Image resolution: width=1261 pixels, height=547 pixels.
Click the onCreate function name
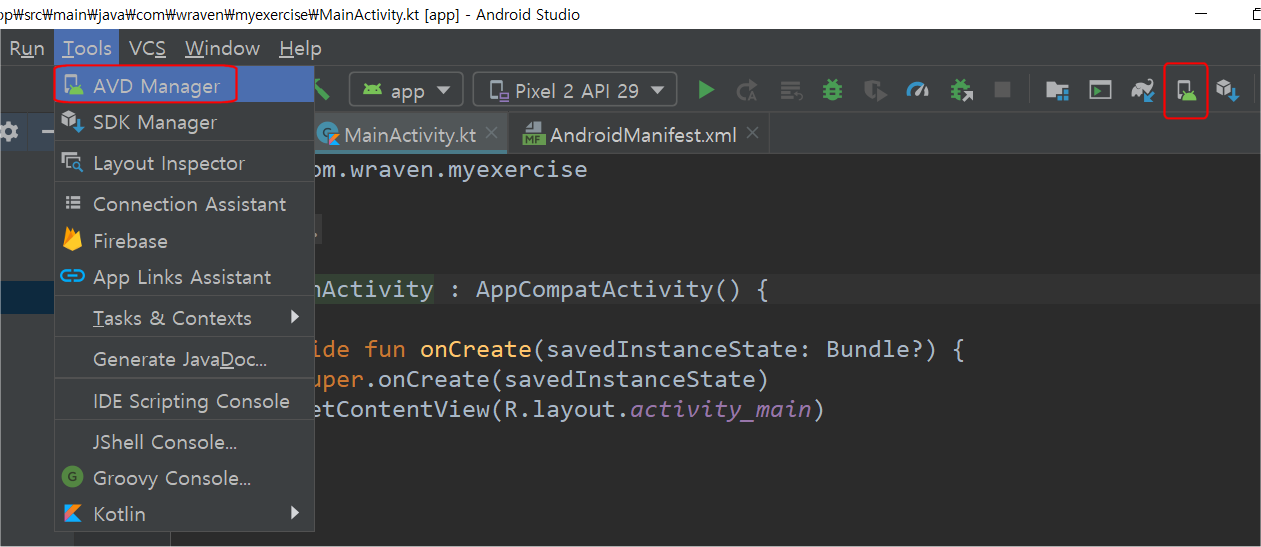[x=476, y=350]
